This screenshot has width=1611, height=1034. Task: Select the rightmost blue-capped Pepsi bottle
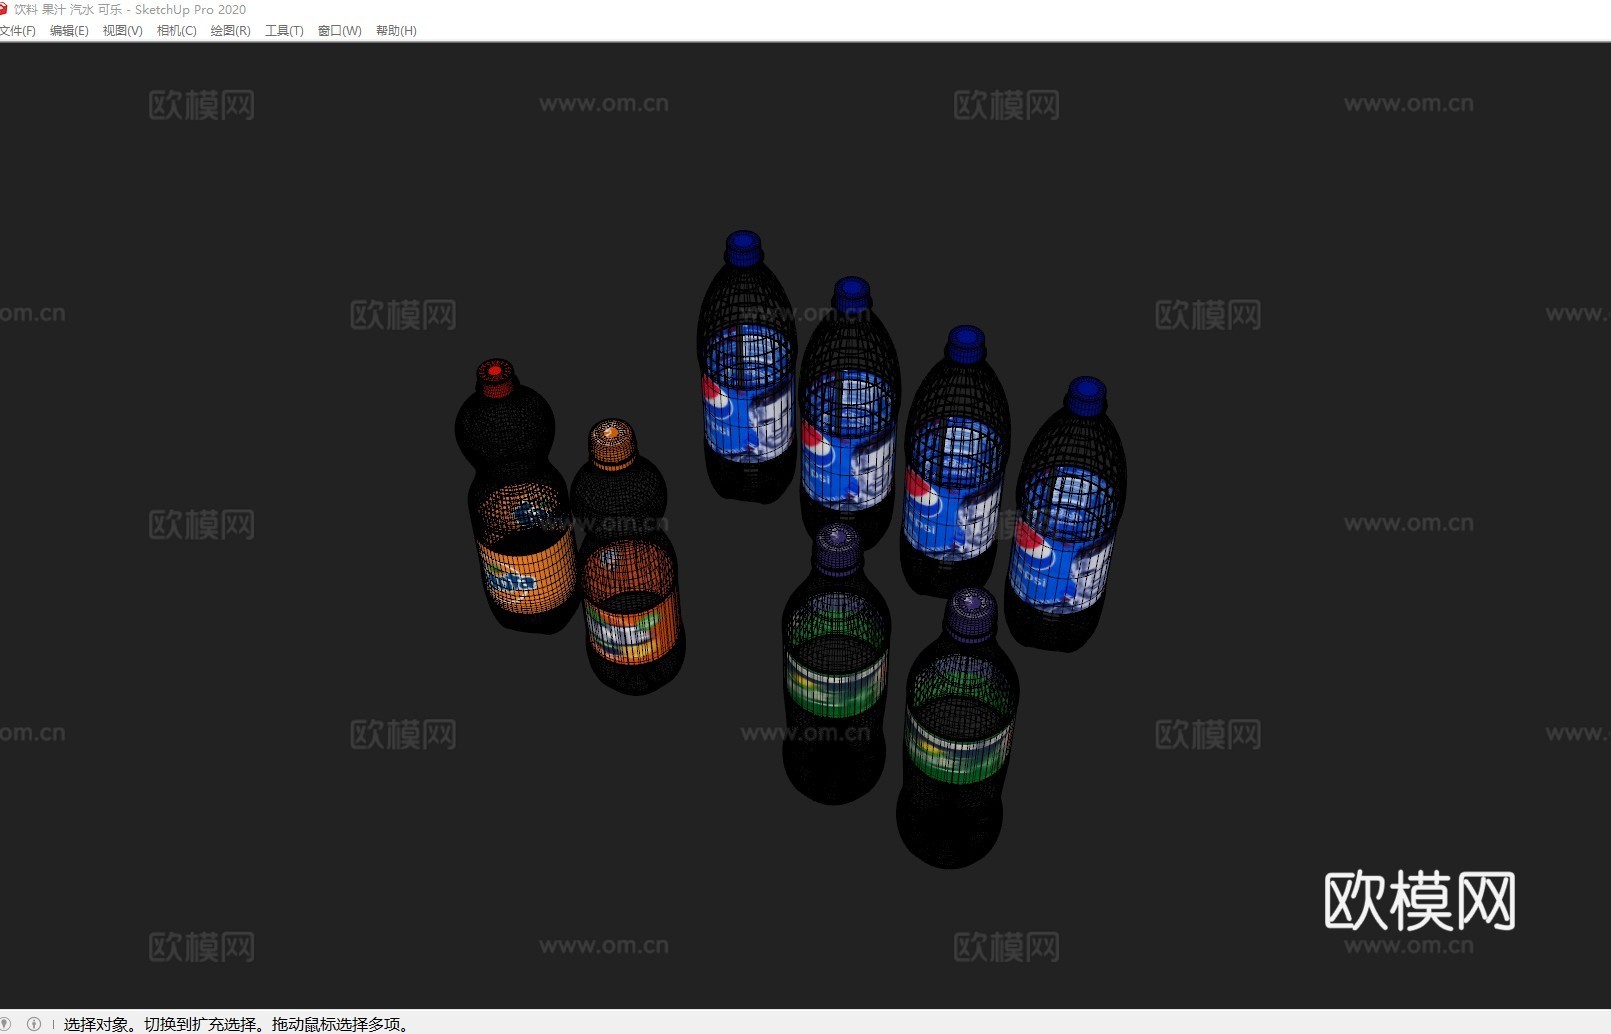(1066, 515)
